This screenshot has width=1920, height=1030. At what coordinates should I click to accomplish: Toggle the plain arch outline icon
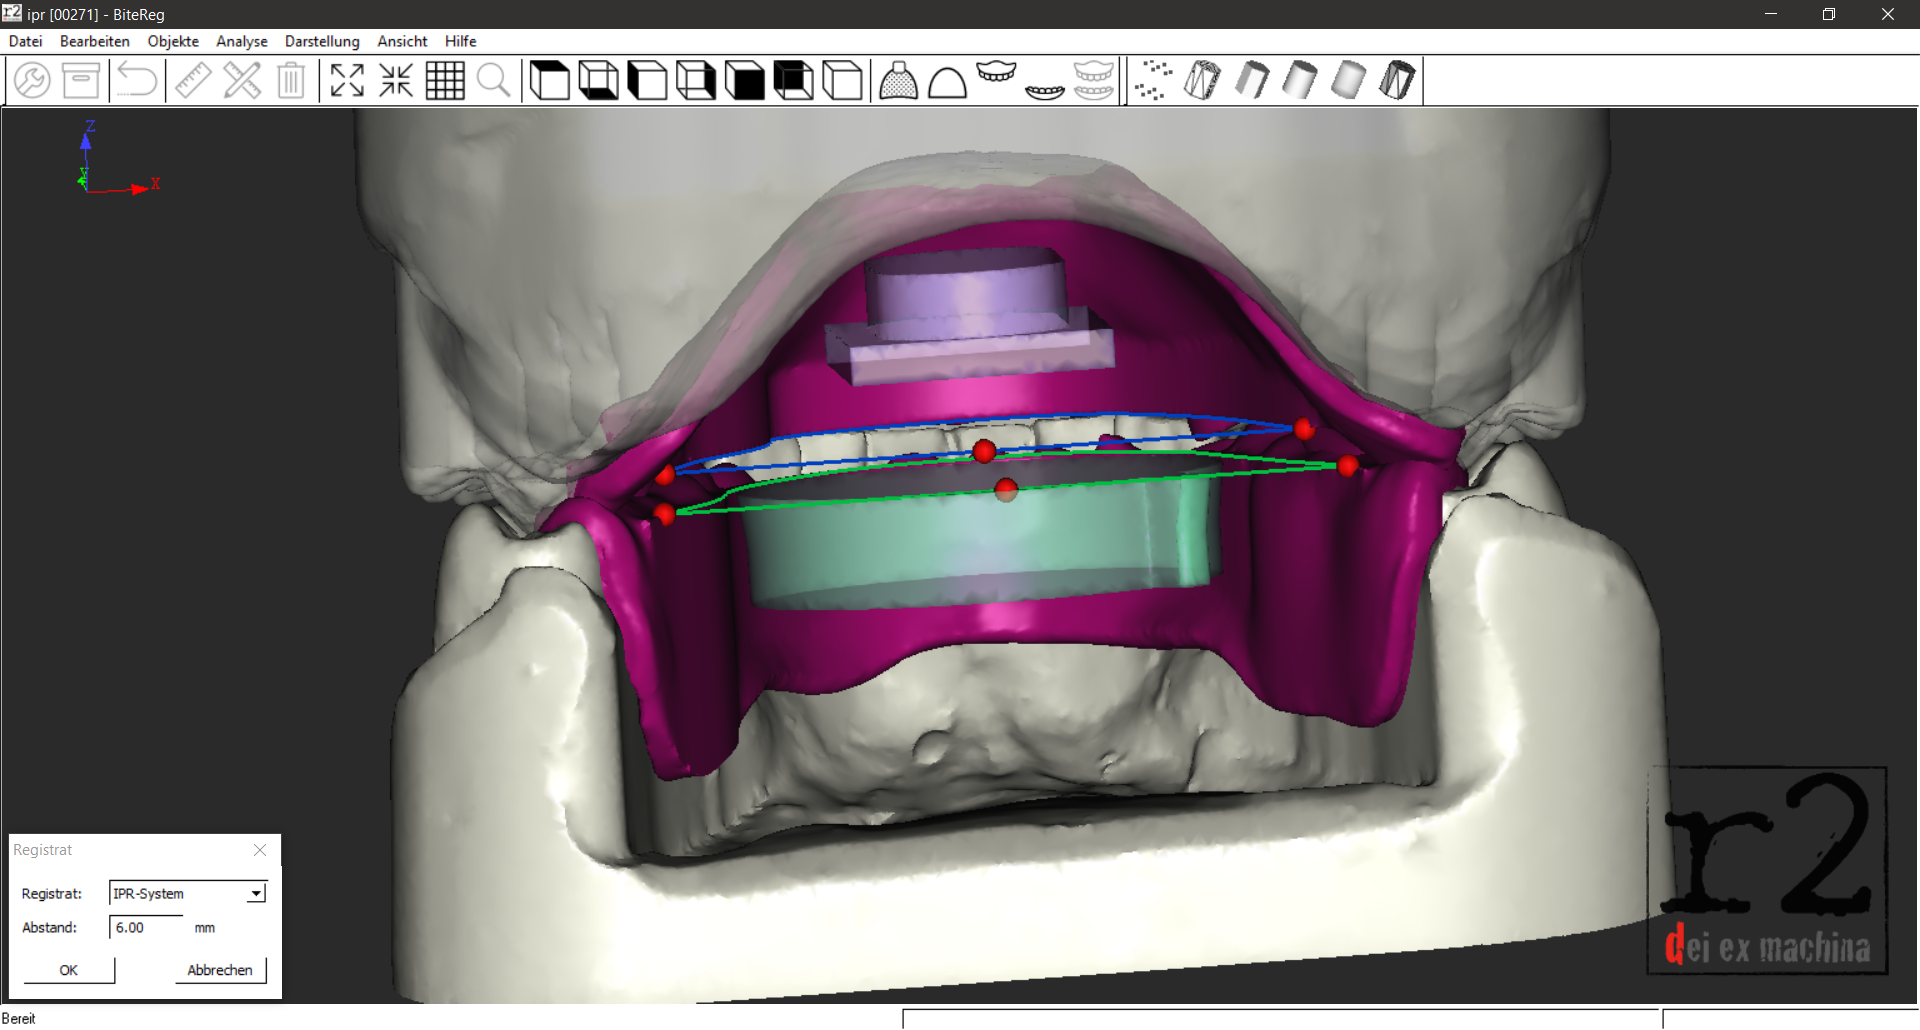pyautogui.click(x=947, y=80)
